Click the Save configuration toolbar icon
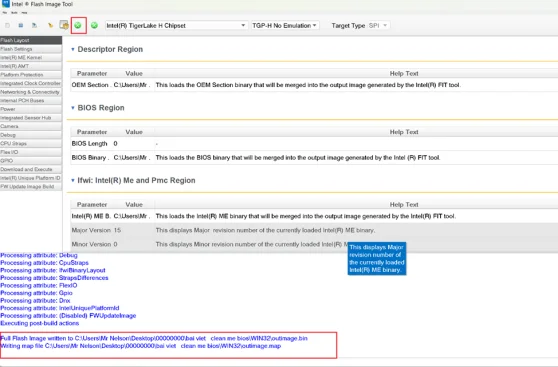This screenshot has width=558, height=367. coord(21,25)
